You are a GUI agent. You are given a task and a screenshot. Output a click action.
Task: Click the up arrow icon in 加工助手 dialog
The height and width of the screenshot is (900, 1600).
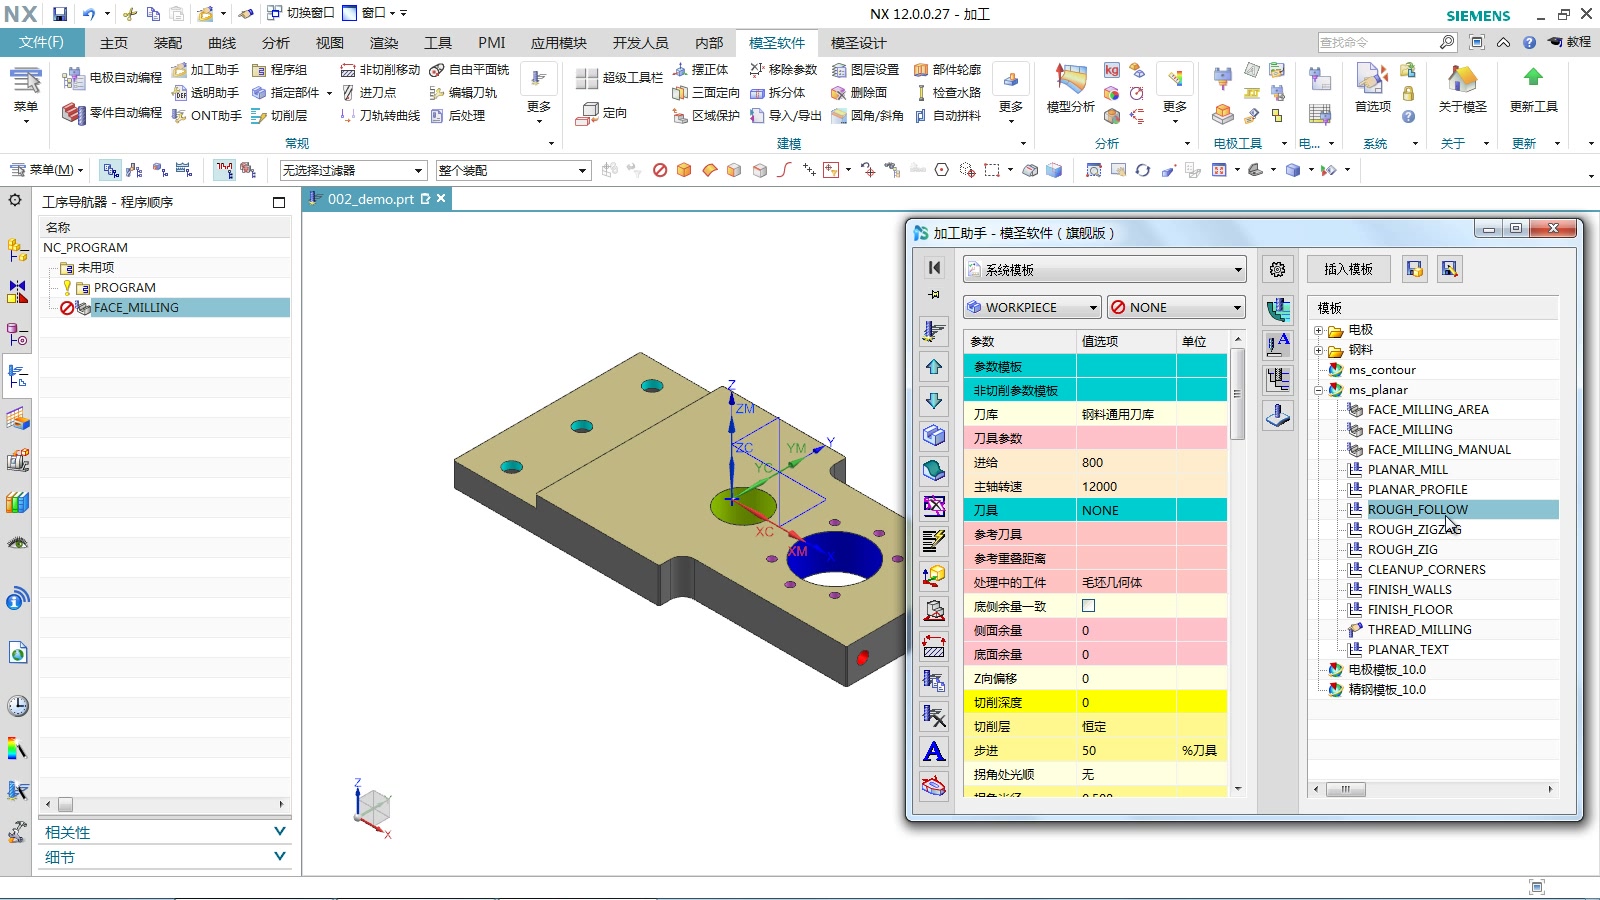934,367
